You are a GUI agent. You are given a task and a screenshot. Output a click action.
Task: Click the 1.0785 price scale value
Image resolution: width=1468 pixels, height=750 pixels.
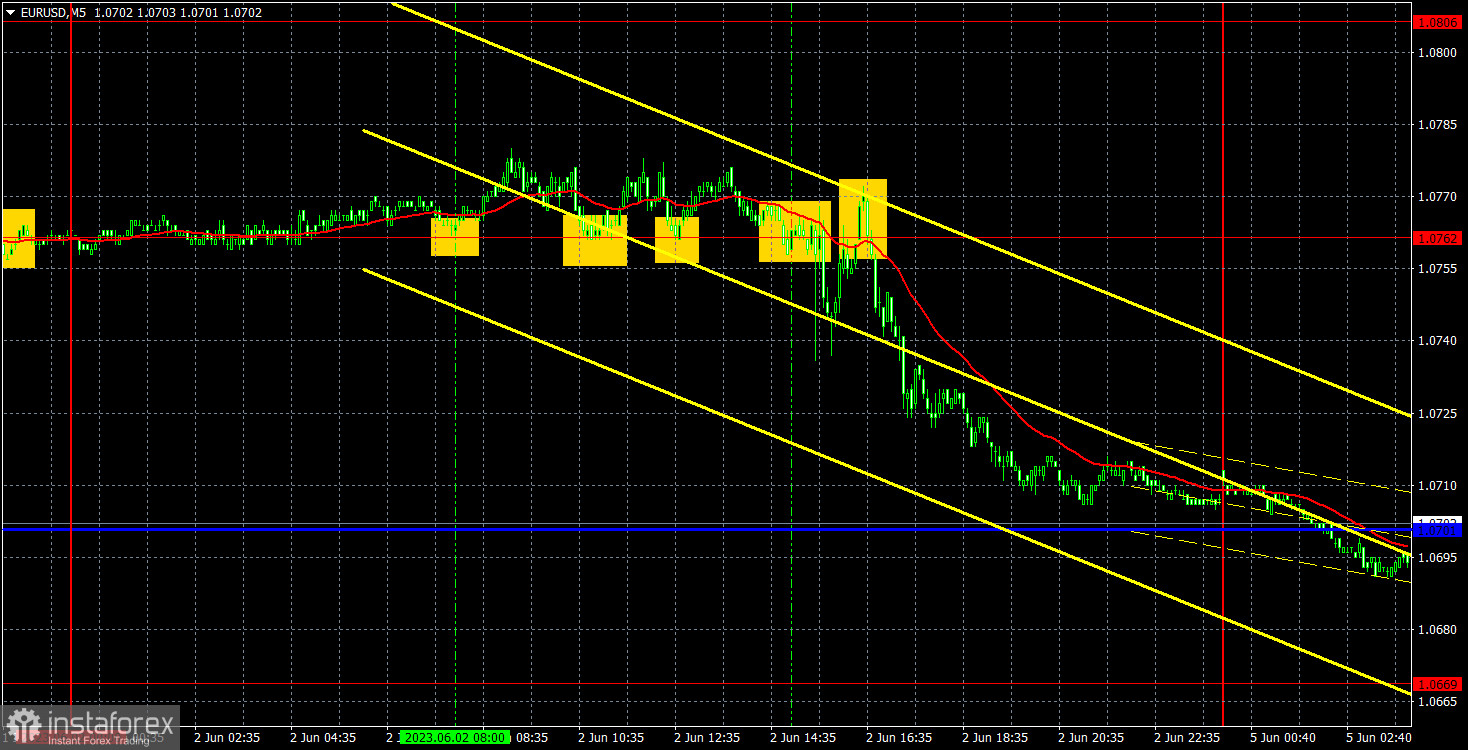pos(1436,125)
